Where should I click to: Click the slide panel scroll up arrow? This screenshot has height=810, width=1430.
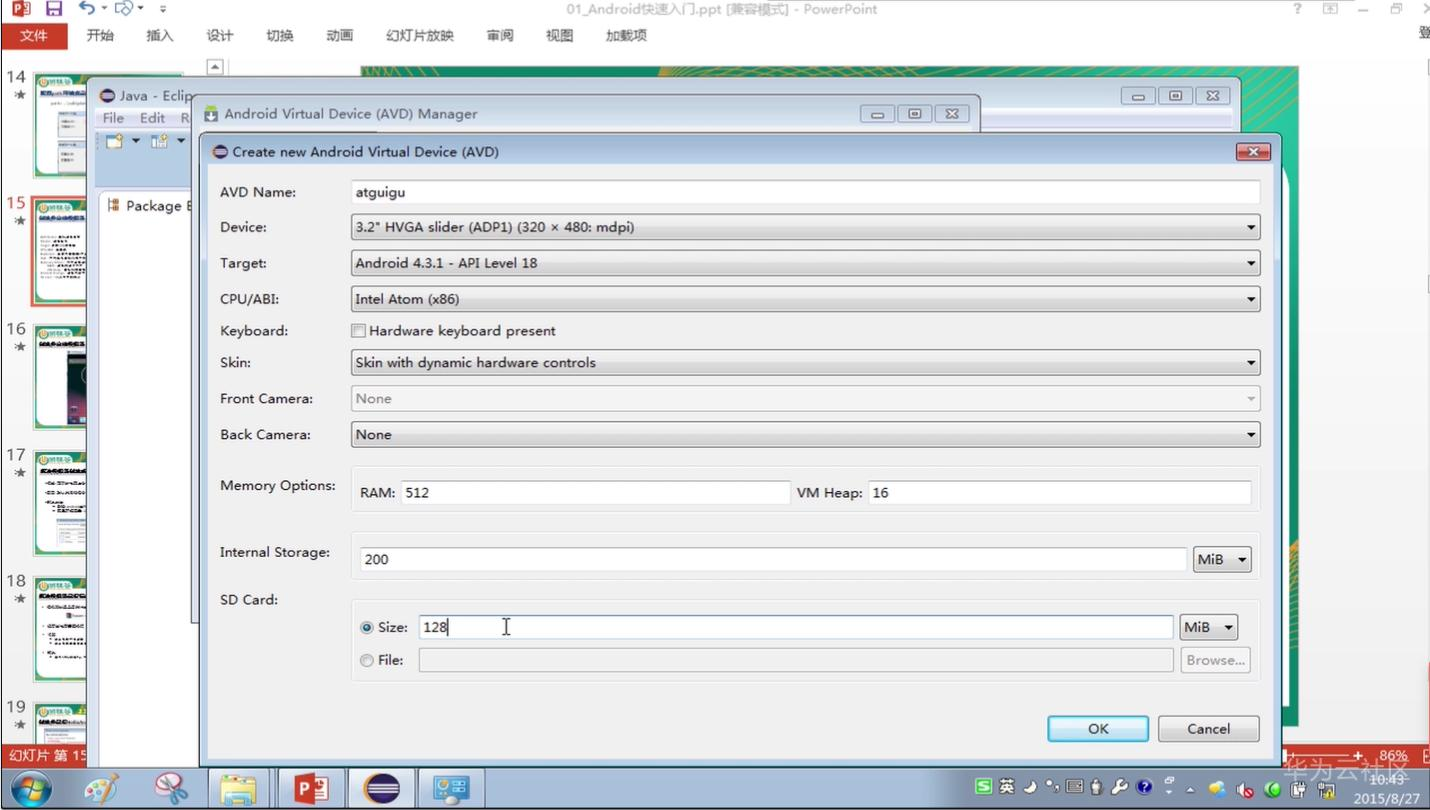click(214, 67)
